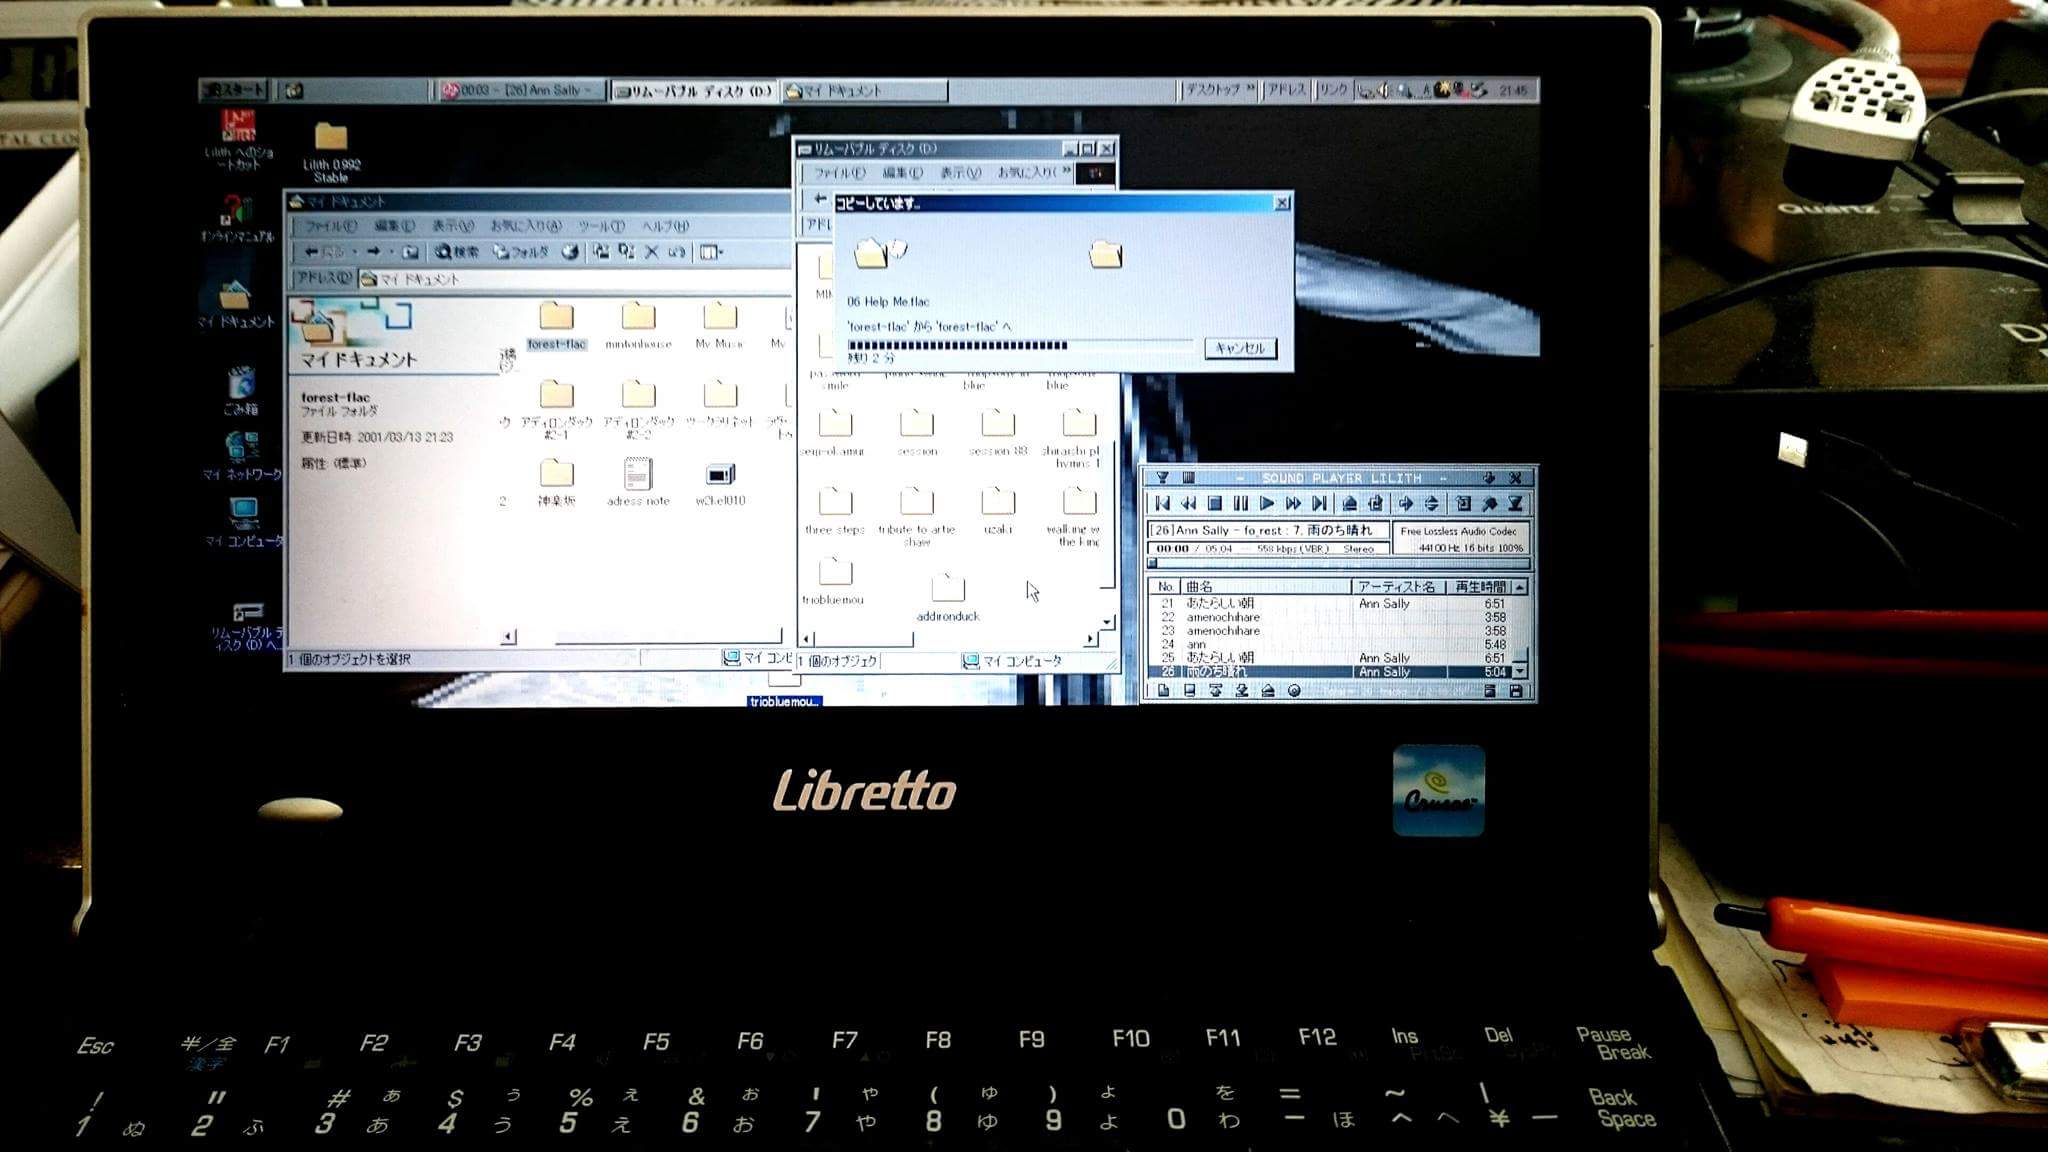2048x1152 pixels.
Task: Click the リンク toolbar label on taskbar
Action: [1333, 90]
